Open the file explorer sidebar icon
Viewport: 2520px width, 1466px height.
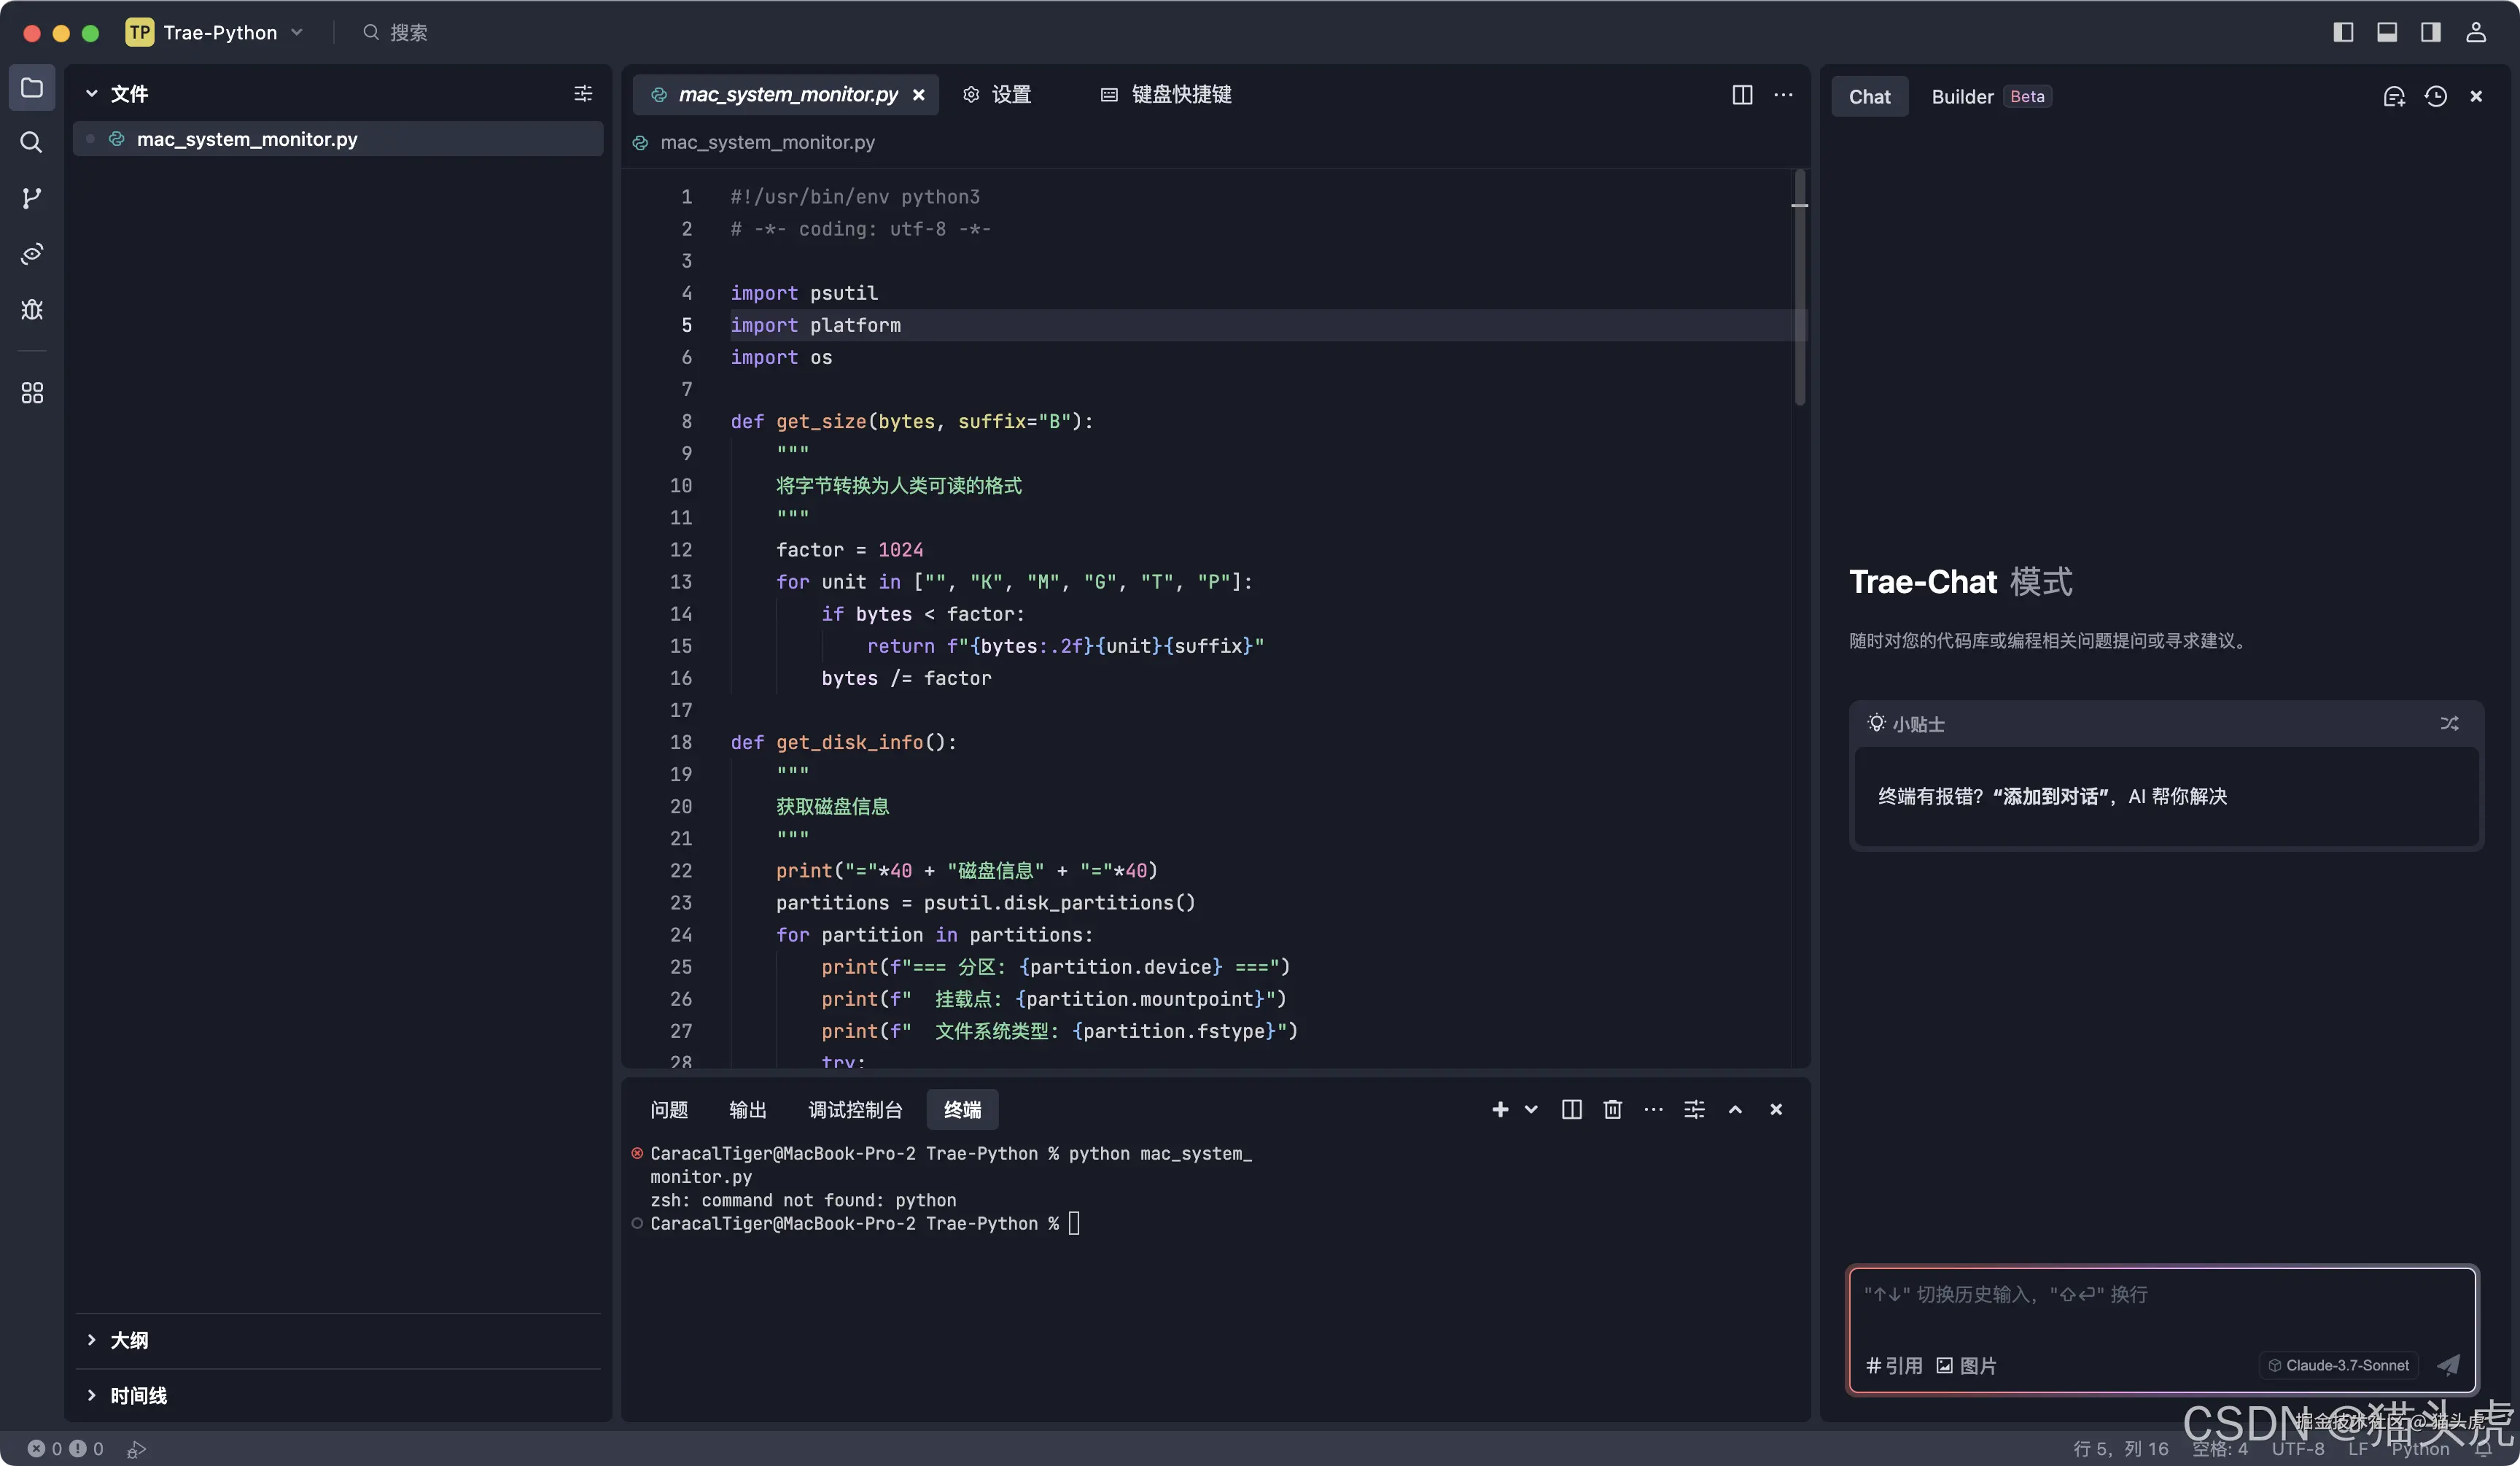pyautogui.click(x=32, y=88)
